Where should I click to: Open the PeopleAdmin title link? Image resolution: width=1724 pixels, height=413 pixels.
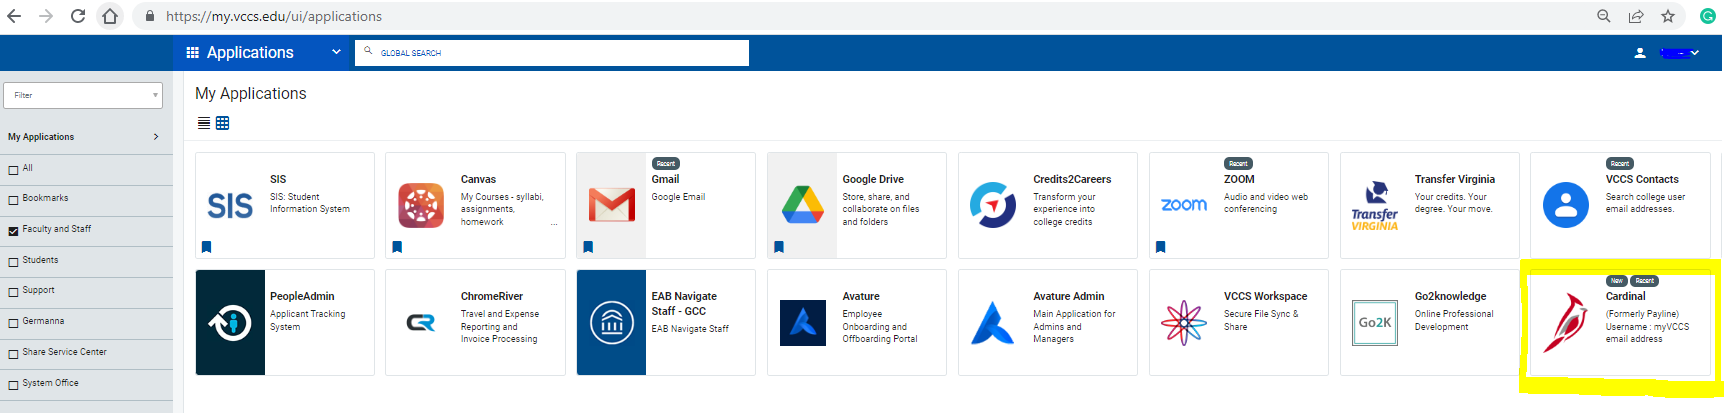[302, 297]
